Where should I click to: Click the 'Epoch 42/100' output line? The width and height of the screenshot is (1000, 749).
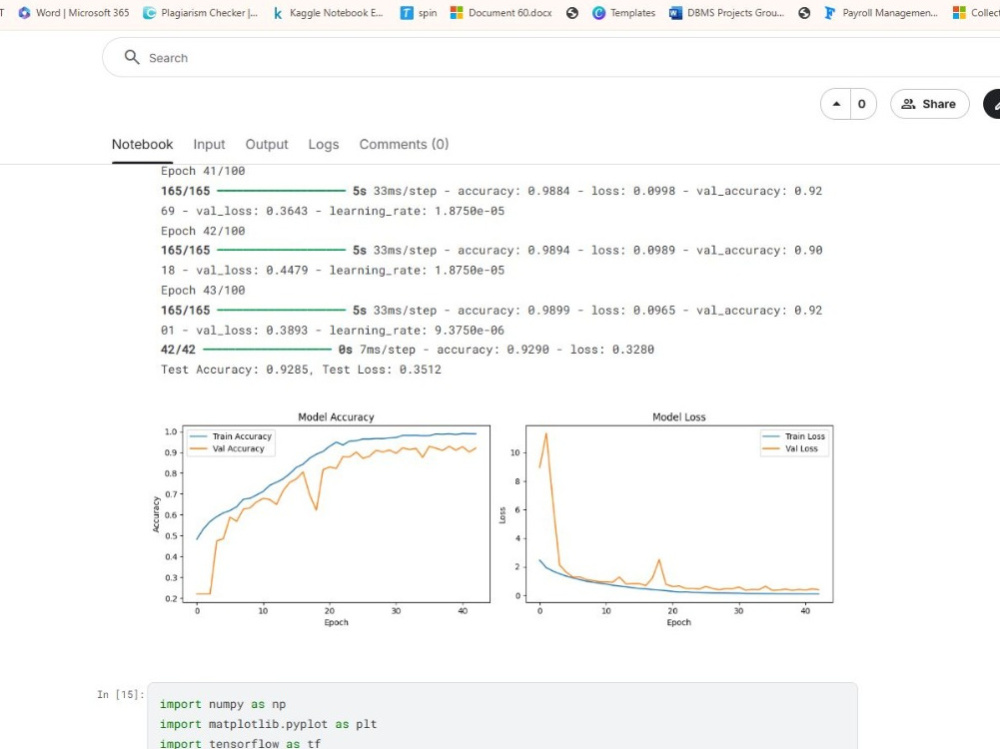(x=203, y=230)
